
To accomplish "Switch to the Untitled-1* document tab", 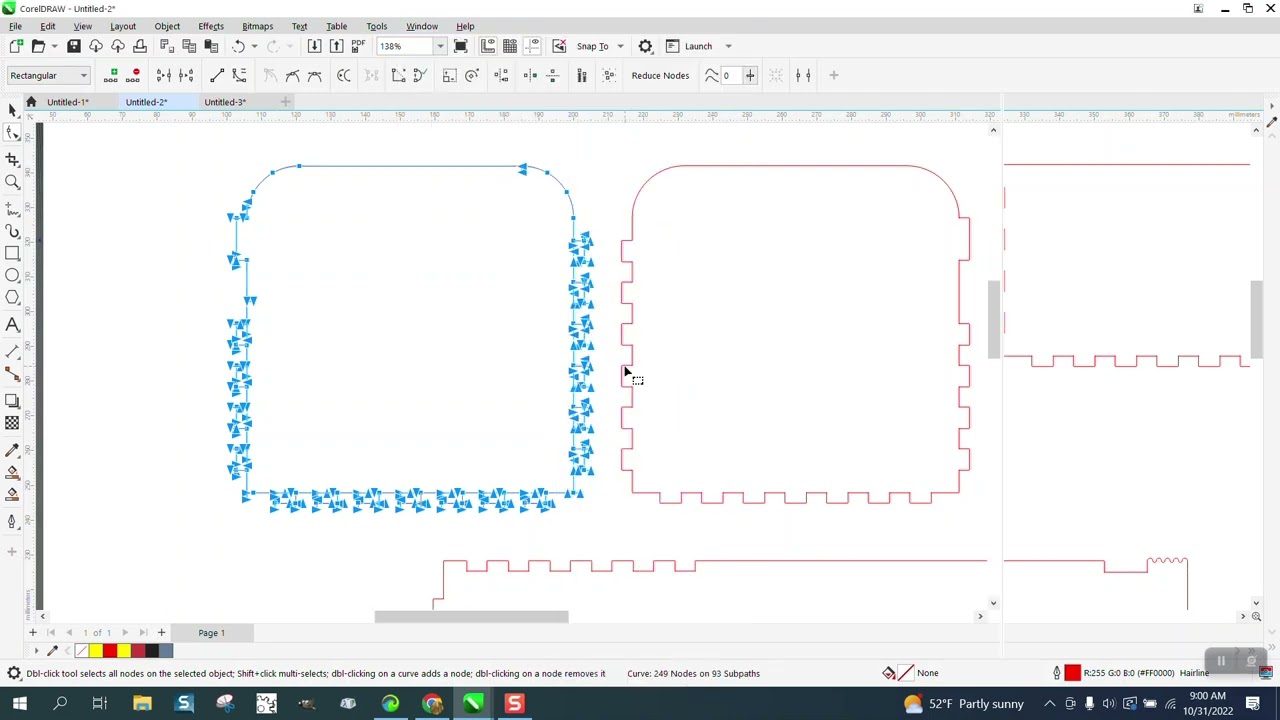I will point(68,102).
